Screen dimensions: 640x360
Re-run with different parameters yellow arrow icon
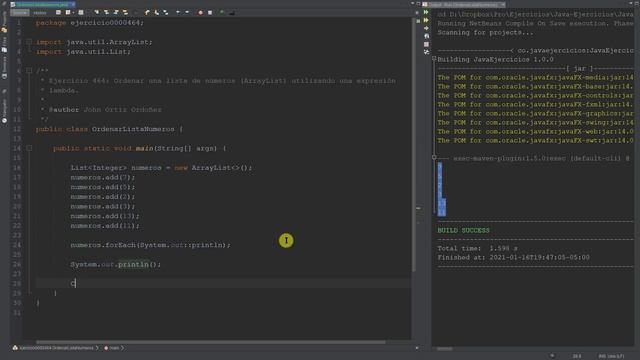coord(426,20)
